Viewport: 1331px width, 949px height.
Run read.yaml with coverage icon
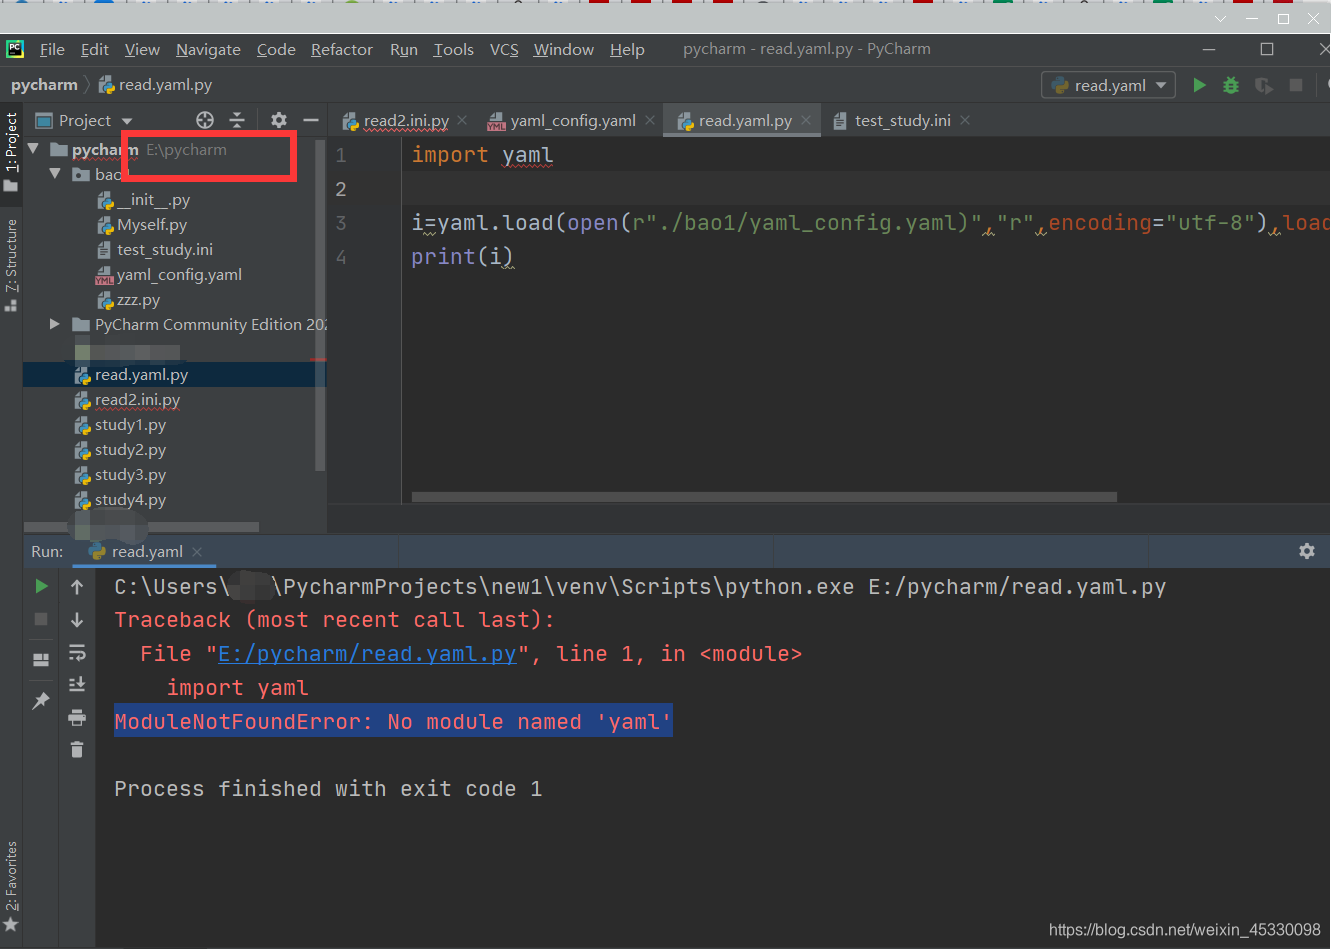[x=1263, y=85]
